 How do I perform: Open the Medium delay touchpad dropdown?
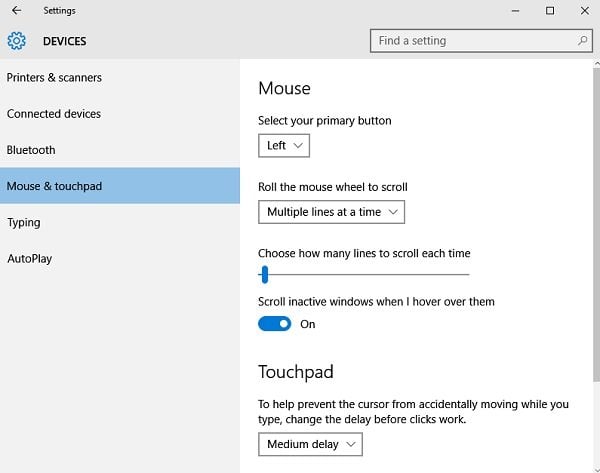point(310,444)
